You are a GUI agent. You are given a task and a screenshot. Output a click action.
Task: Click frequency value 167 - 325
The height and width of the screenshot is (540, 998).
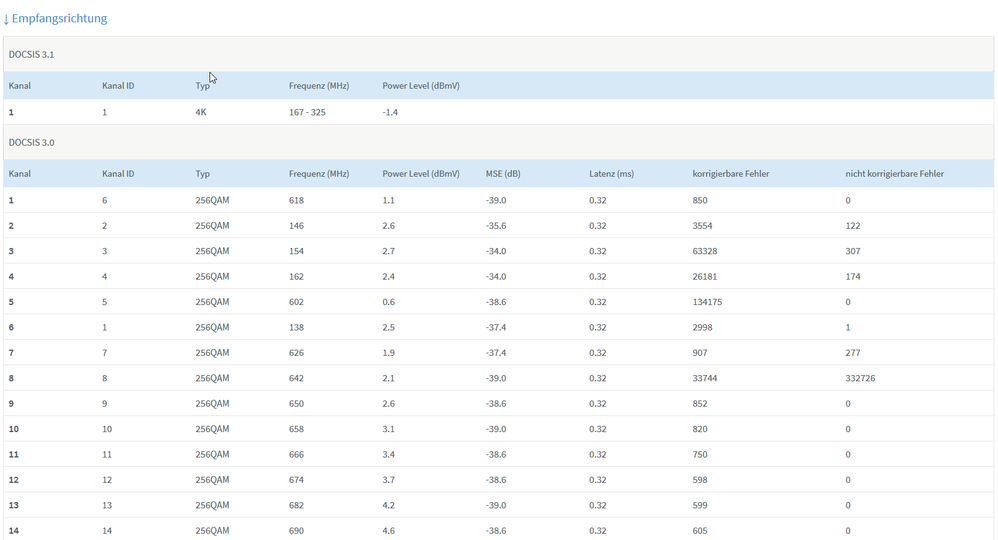(x=307, y=112)
